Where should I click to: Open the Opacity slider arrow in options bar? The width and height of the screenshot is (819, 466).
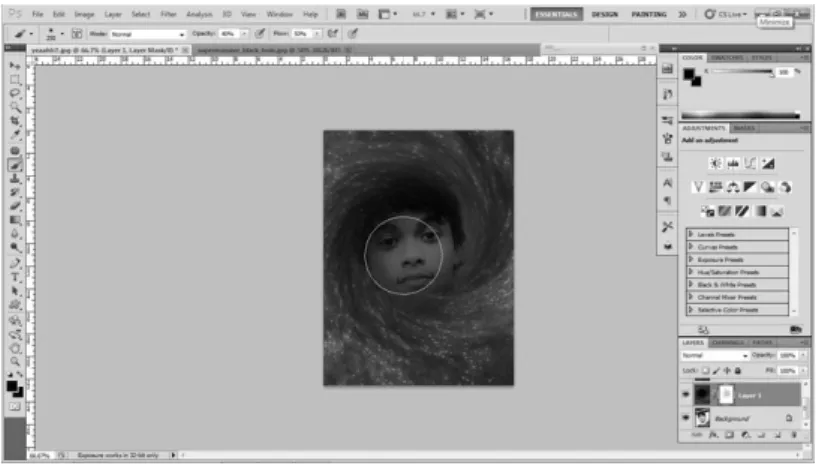pos(244,34)
